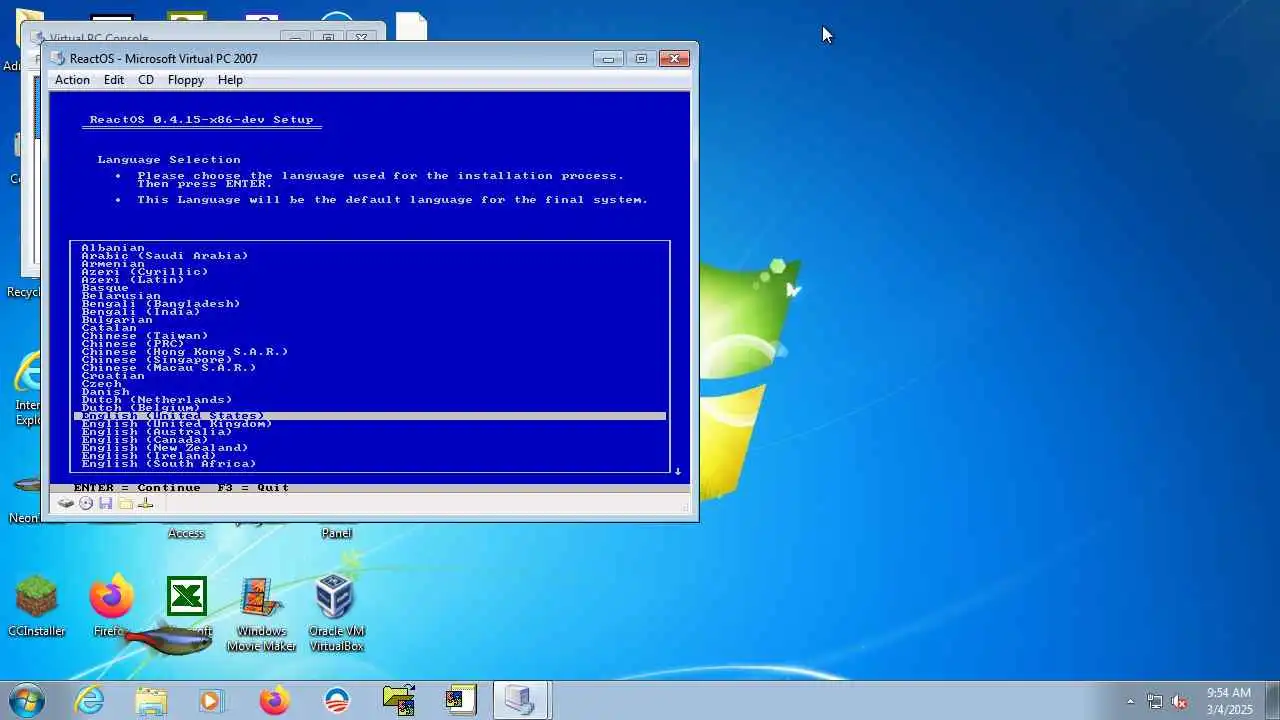Click the shared folder icon in status bar
Screen dimensions: 1280x720
tap(125, 504)
